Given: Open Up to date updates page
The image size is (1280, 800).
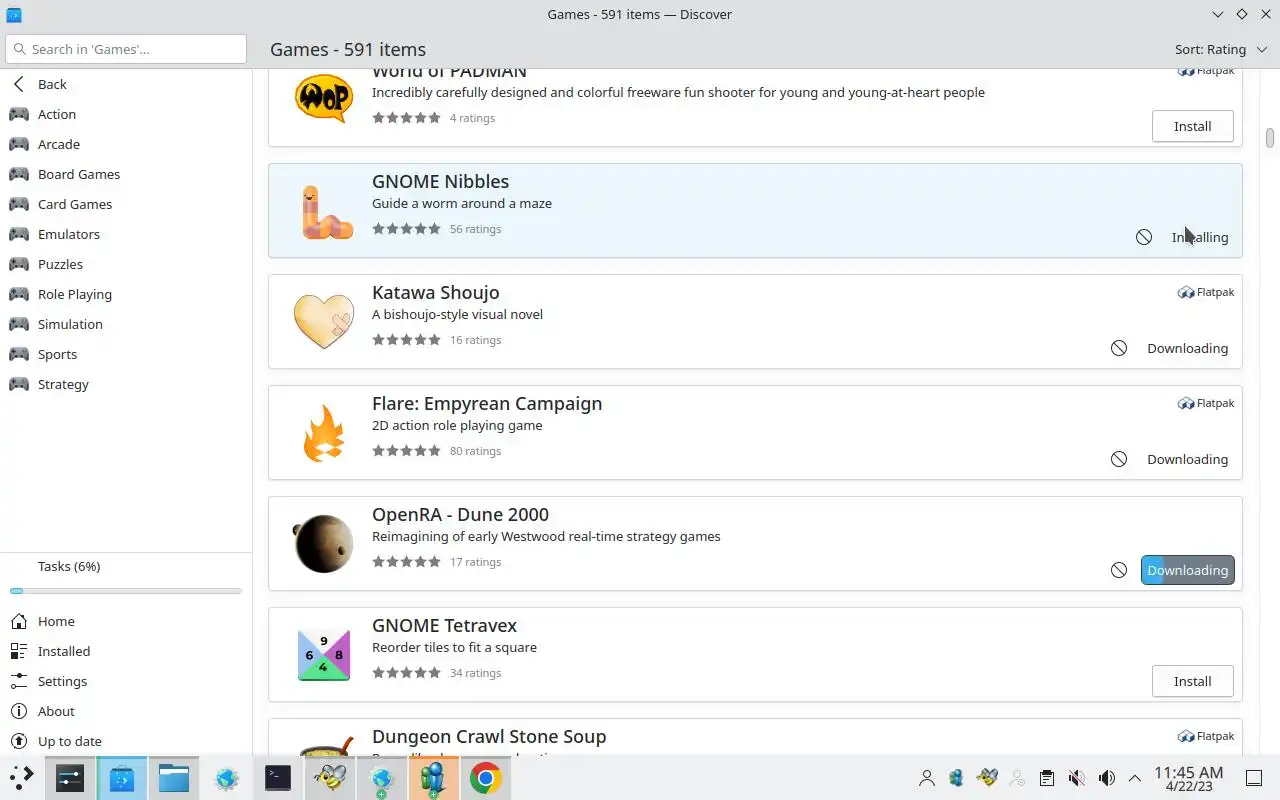Looking at the screenshot, I should tap(126, 741).
